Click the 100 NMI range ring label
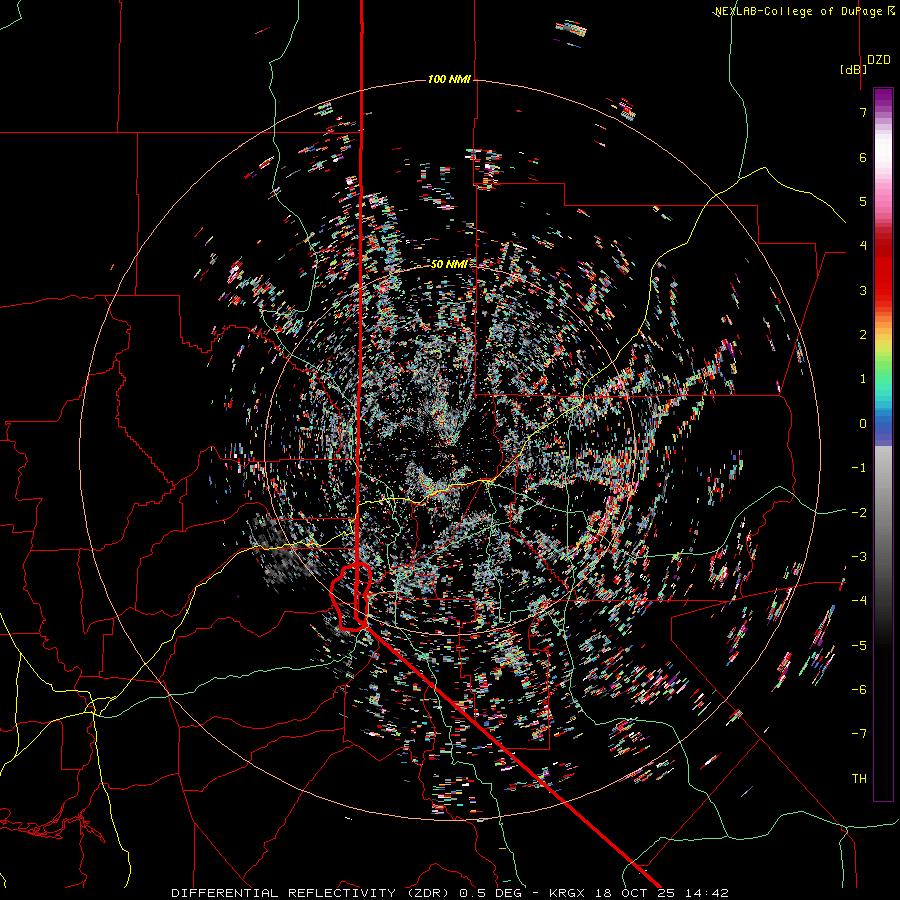 click(x=449, y=79)
